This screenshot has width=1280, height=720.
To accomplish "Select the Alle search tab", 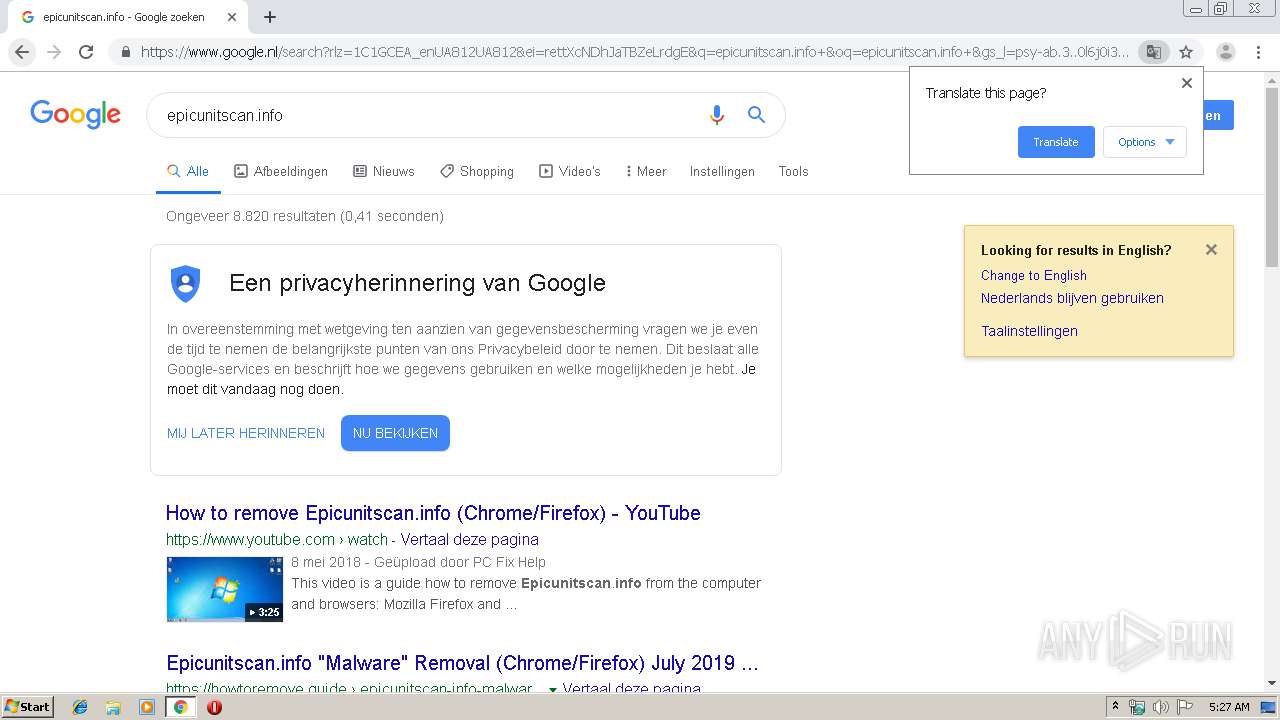I will click(188, 171).
